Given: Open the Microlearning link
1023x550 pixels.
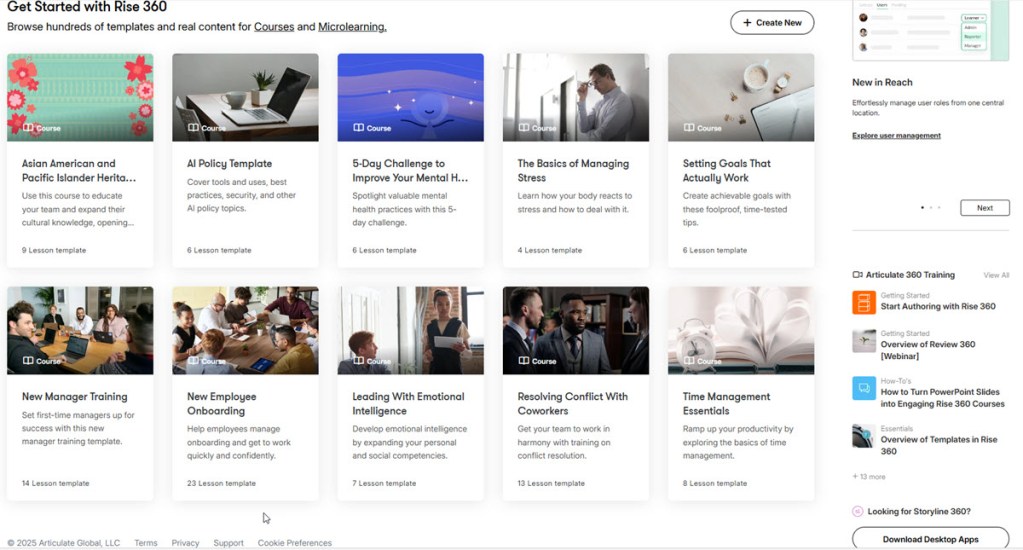Looking at the screenshot, I should [x=352, y=27].
